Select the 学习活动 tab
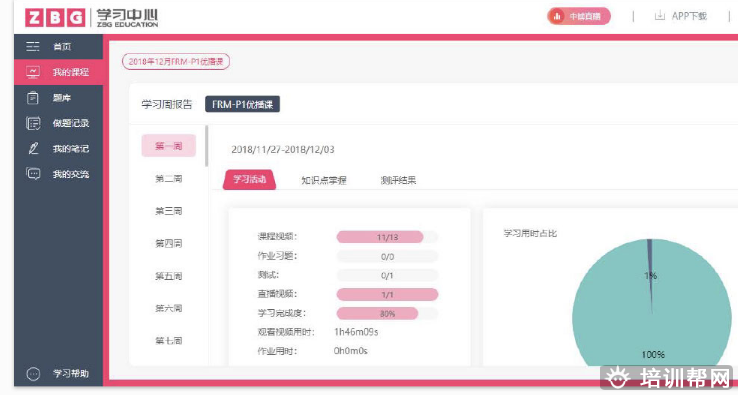Screen dimensions: 738x395 [x=249, y=179]
